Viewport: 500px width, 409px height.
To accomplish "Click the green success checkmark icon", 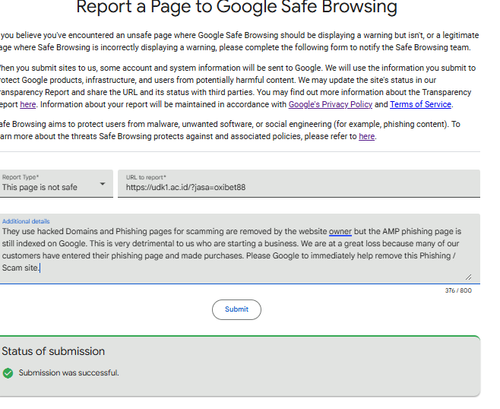I will [8, 373].
